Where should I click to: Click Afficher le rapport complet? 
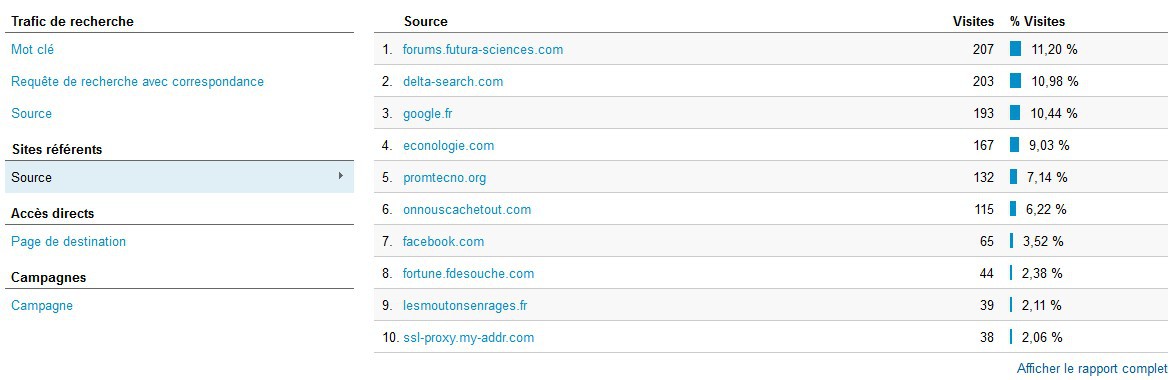pos(1092,369)
